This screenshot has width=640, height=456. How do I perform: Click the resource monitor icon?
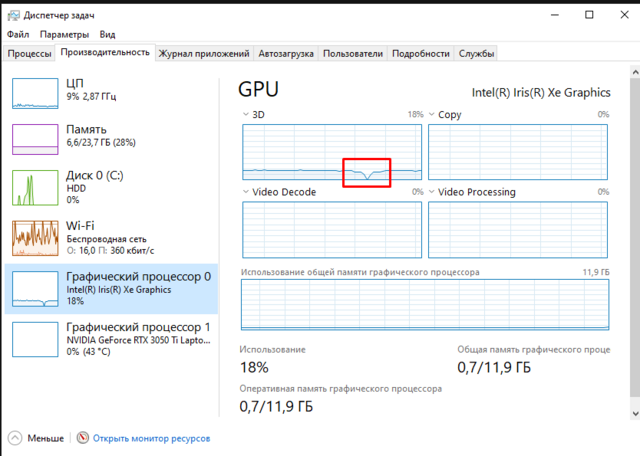83,438
